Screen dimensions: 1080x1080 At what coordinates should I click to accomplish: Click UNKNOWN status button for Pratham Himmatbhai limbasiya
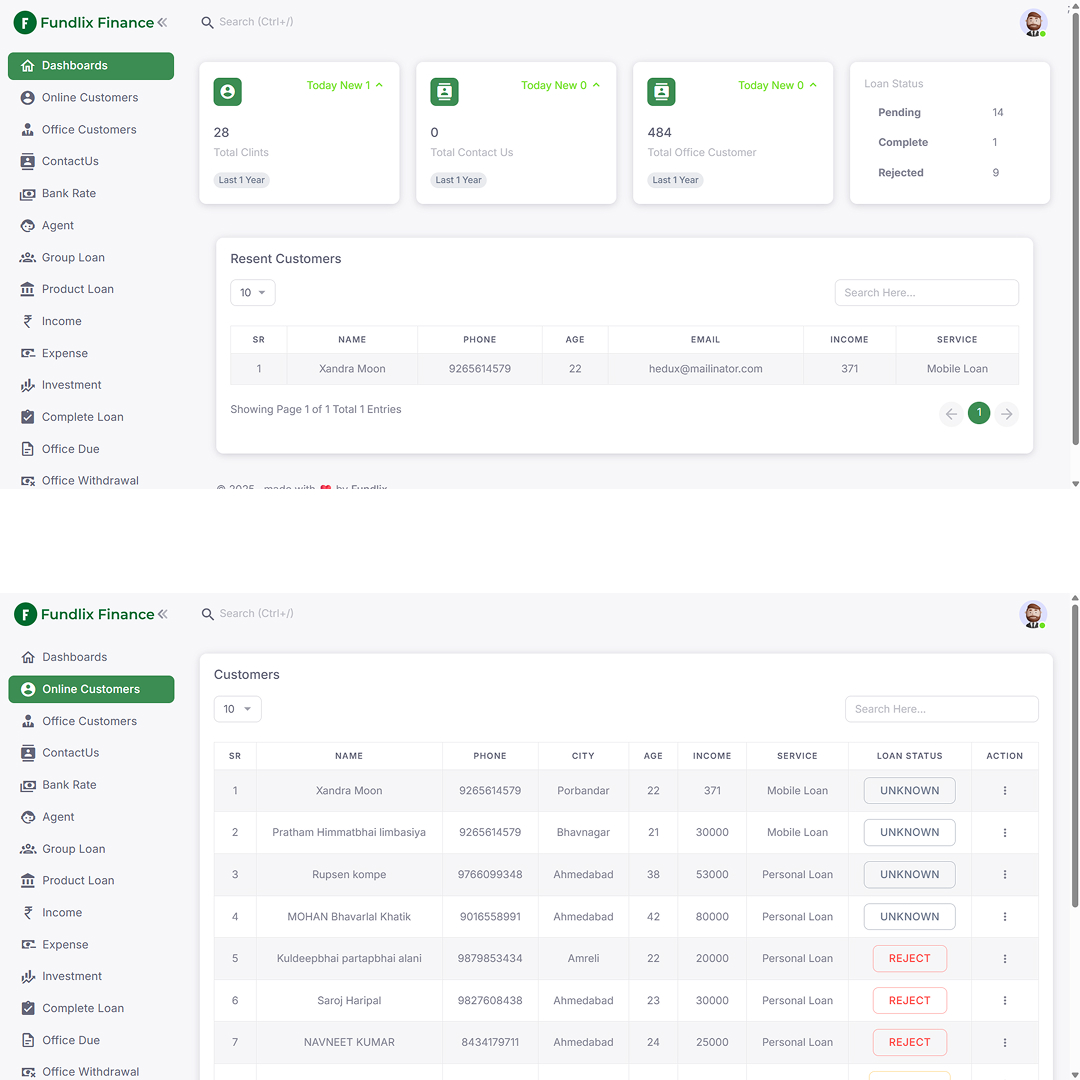click(909, 833)
